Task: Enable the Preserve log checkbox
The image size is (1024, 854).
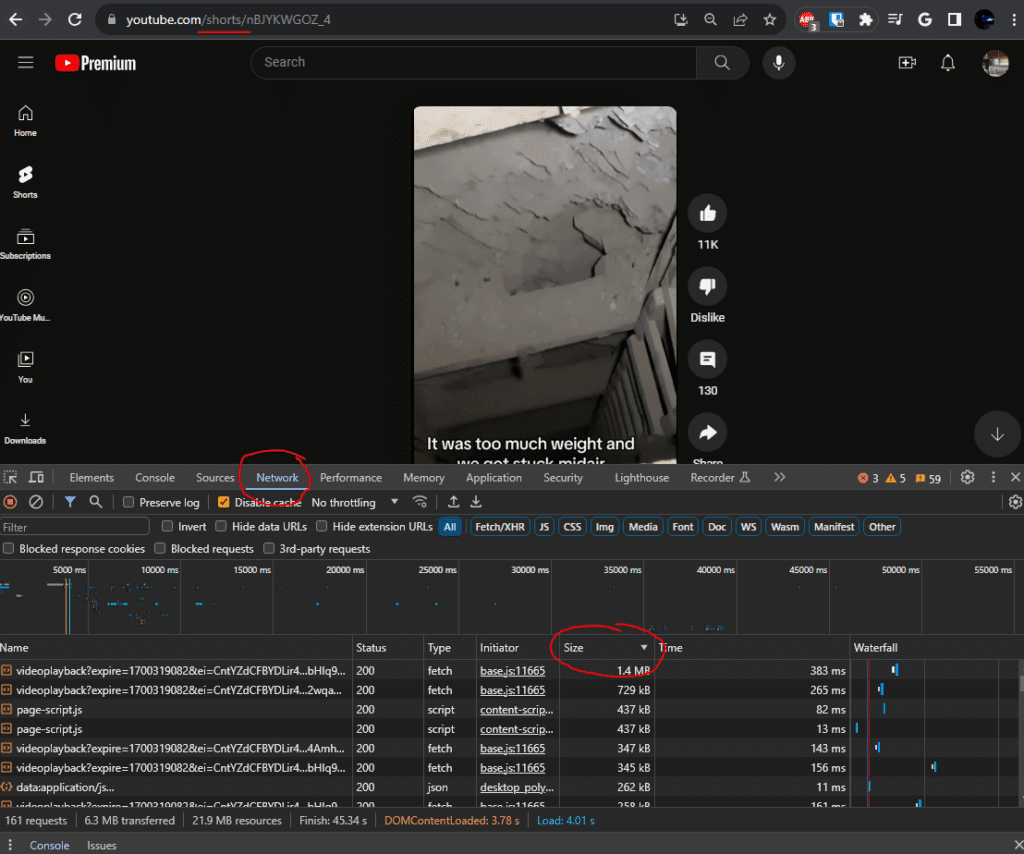Action: [x=129, y=502]
